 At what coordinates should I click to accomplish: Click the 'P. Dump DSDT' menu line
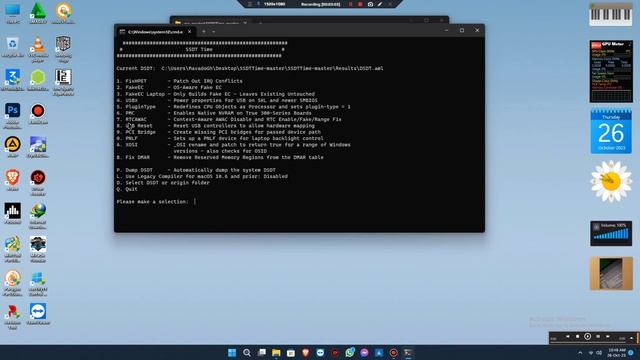coord(196,170)
